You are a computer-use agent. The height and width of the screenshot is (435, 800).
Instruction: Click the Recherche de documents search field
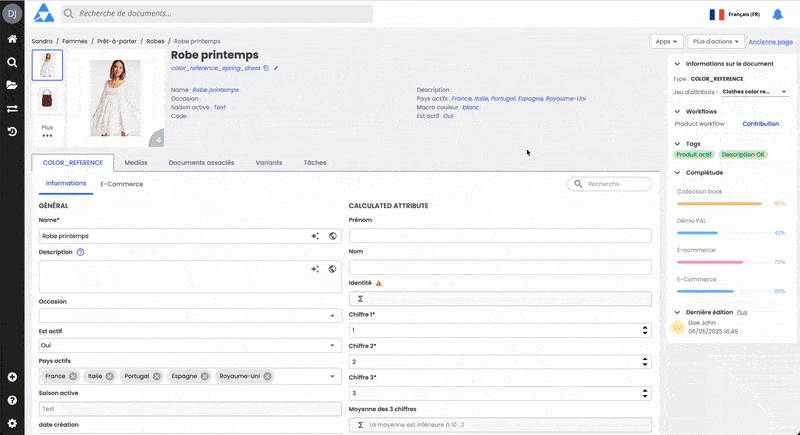click(x=217, y=14)
